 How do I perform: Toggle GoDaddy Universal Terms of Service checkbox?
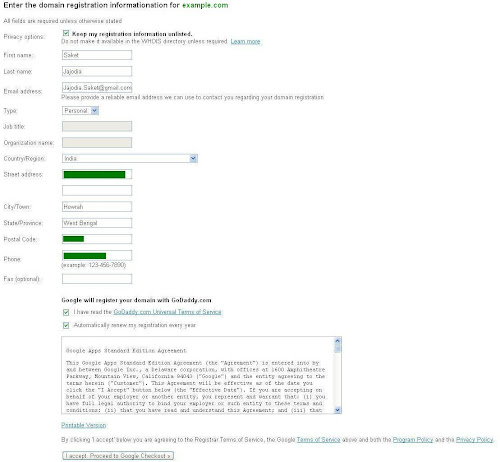pyautogui.click(x=66, y=312)
